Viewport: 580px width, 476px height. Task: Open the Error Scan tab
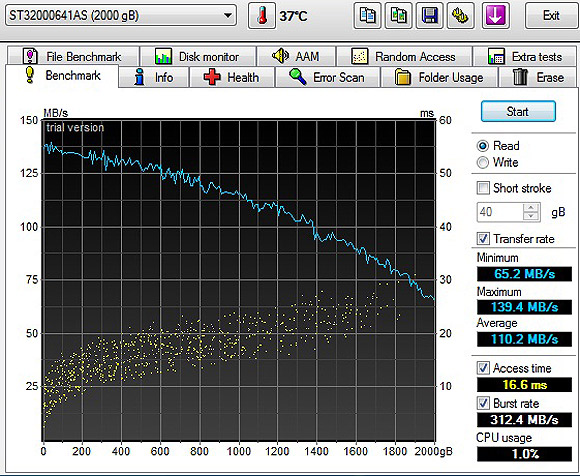coord(327,77)
